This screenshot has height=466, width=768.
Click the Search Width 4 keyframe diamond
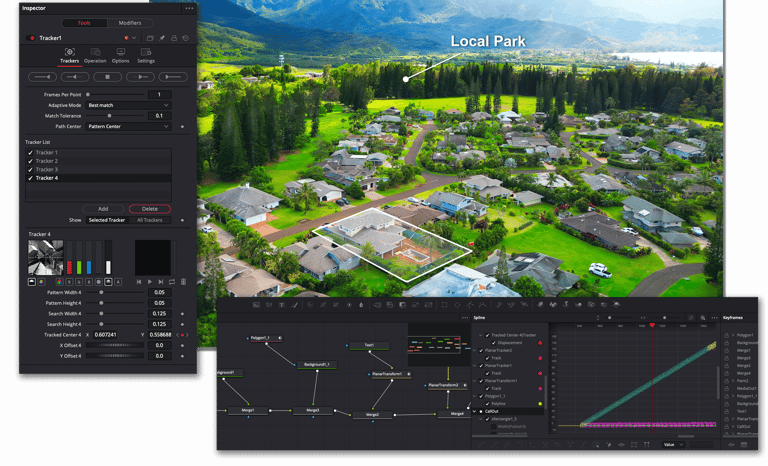coord(183,314)
